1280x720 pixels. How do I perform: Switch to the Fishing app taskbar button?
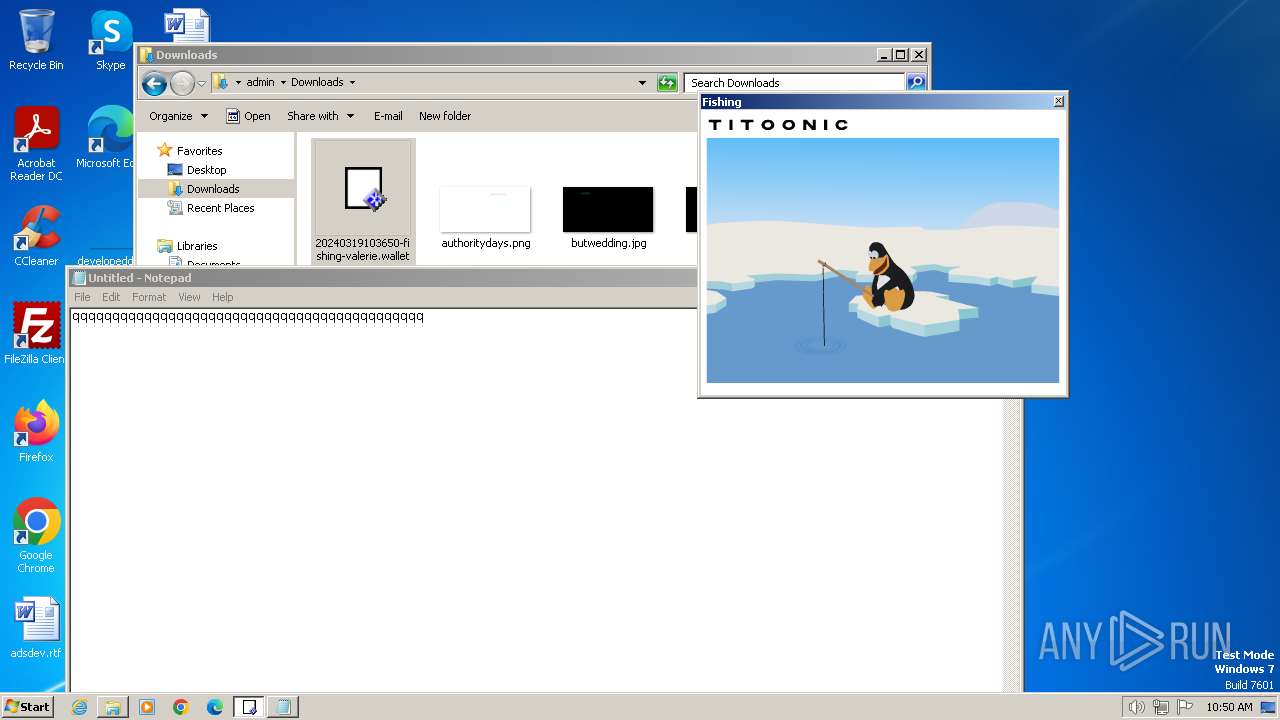(249, 707)
